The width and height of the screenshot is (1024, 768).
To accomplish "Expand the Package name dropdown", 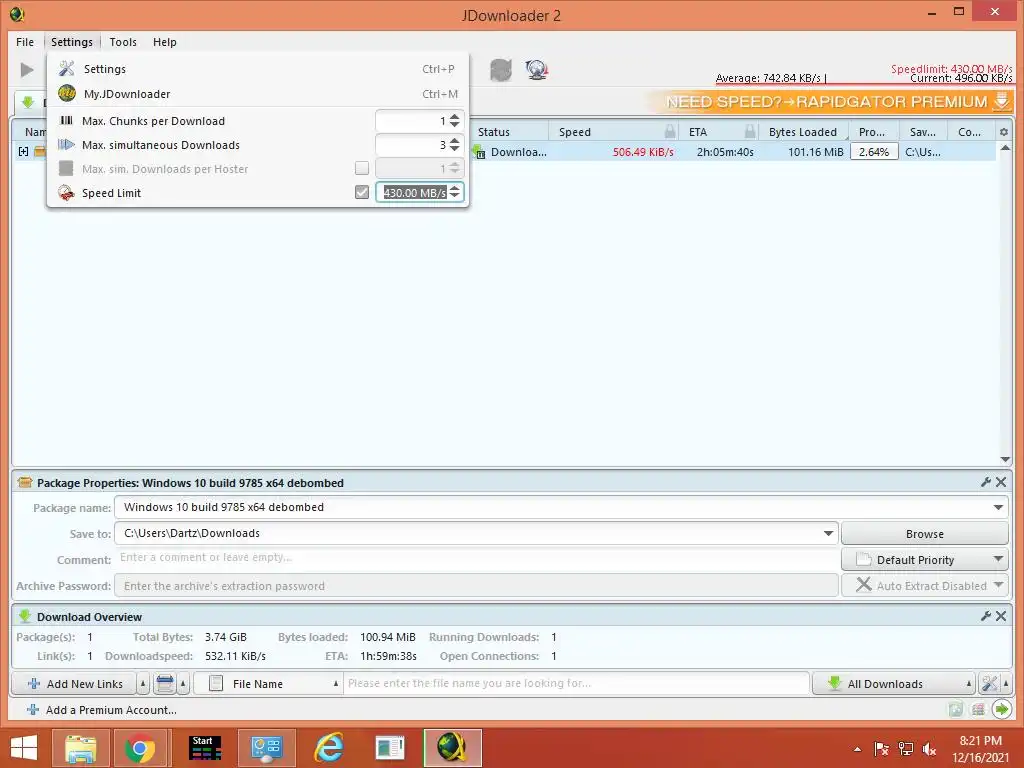I will (998, 507).
